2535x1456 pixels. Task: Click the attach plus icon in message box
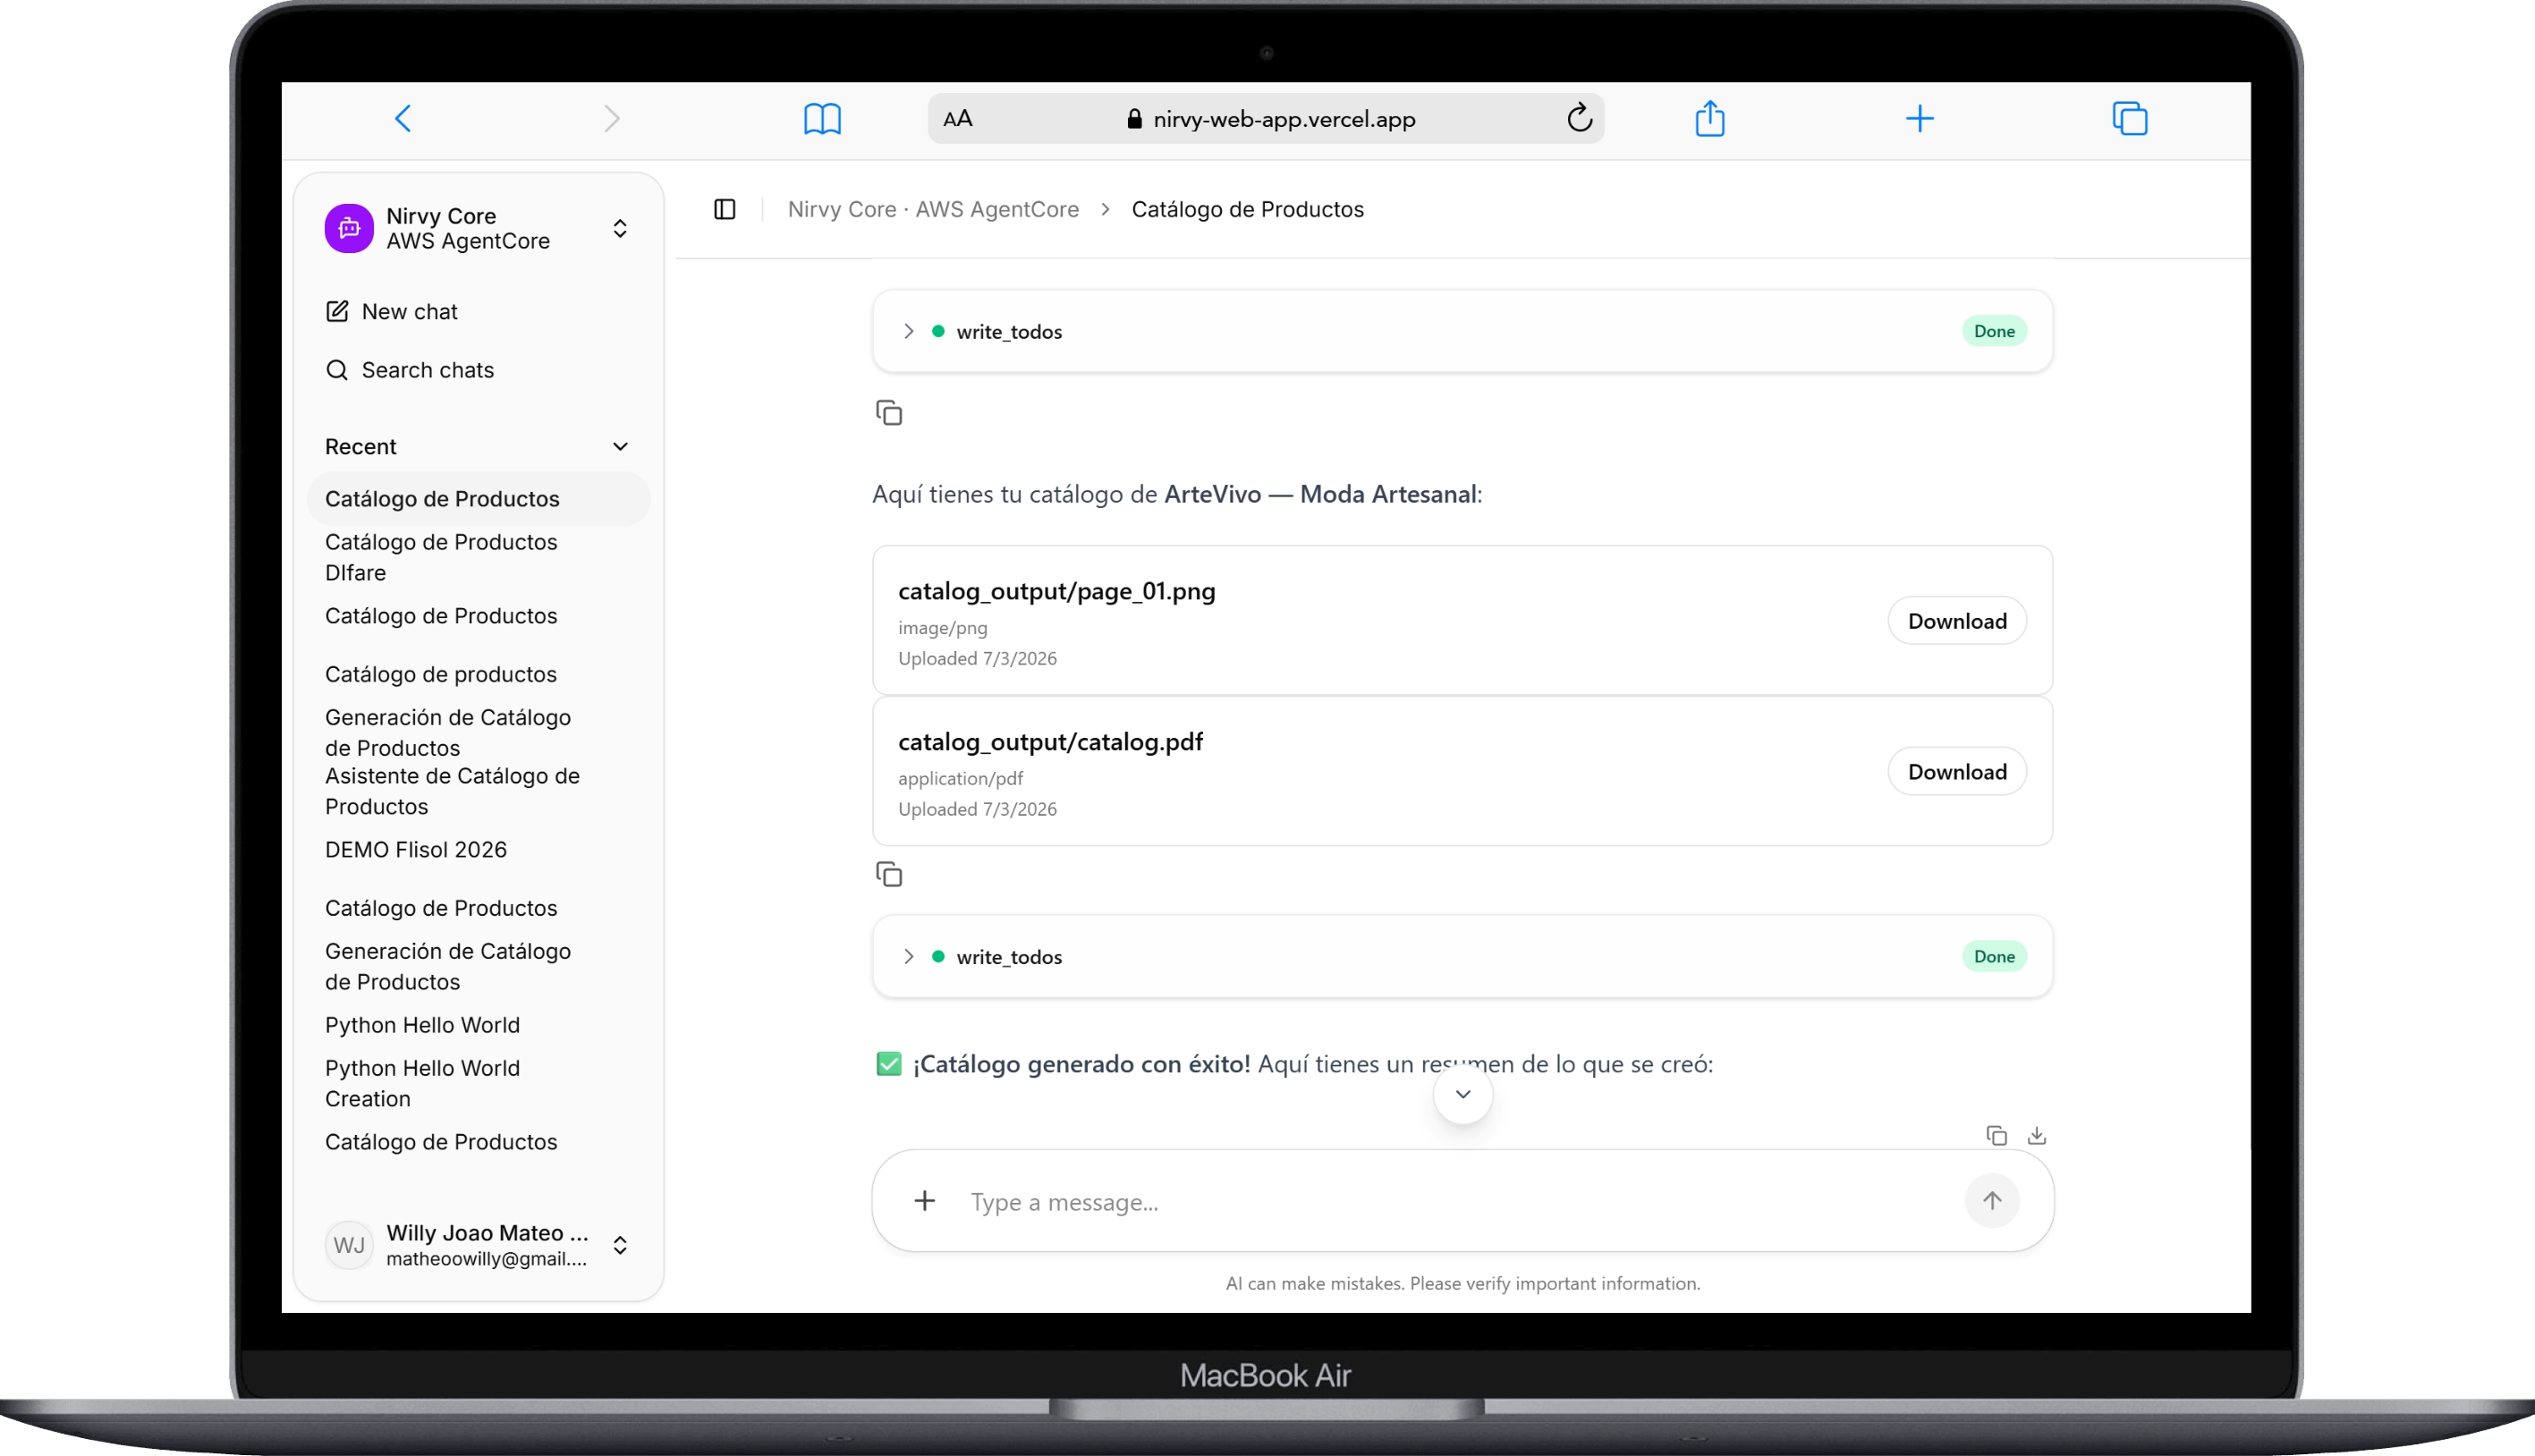(x=925, y=1201)
